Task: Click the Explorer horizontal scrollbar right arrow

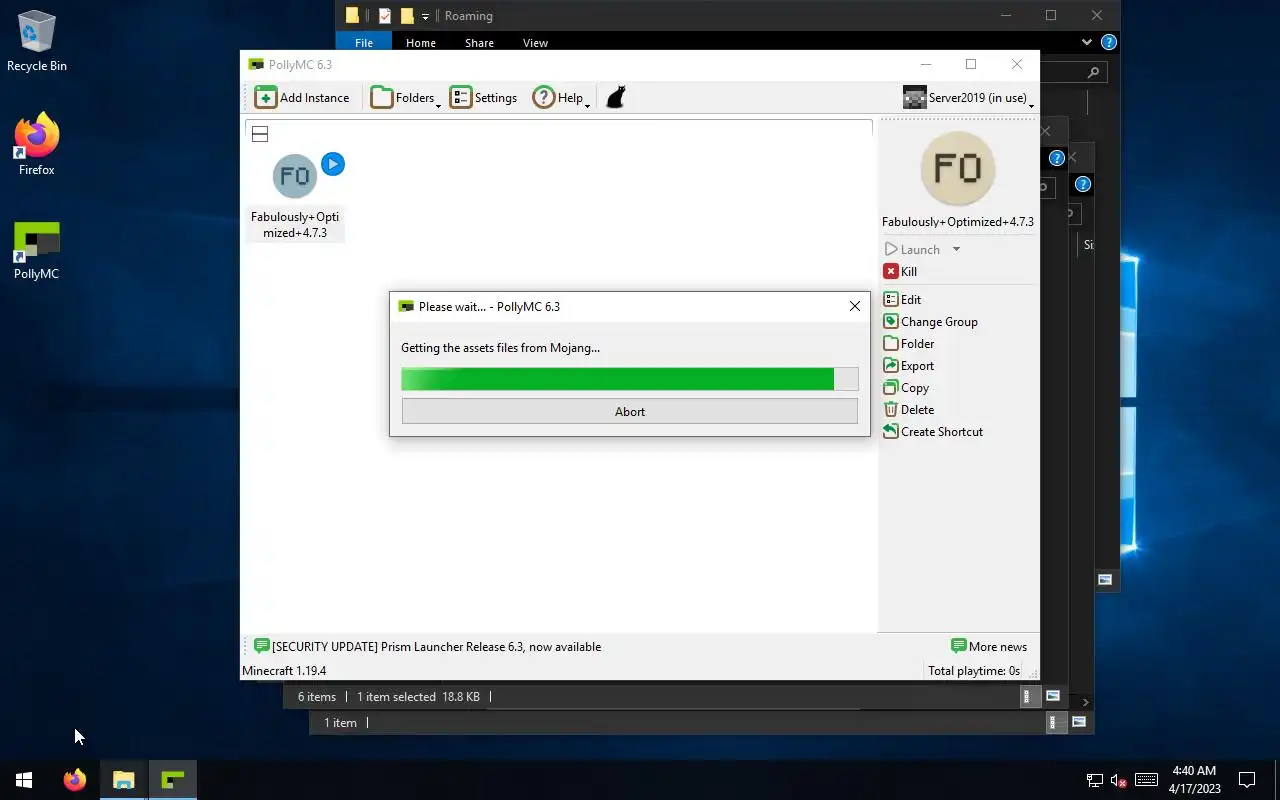Action: pyautogui.click(x=1086, y=702)
